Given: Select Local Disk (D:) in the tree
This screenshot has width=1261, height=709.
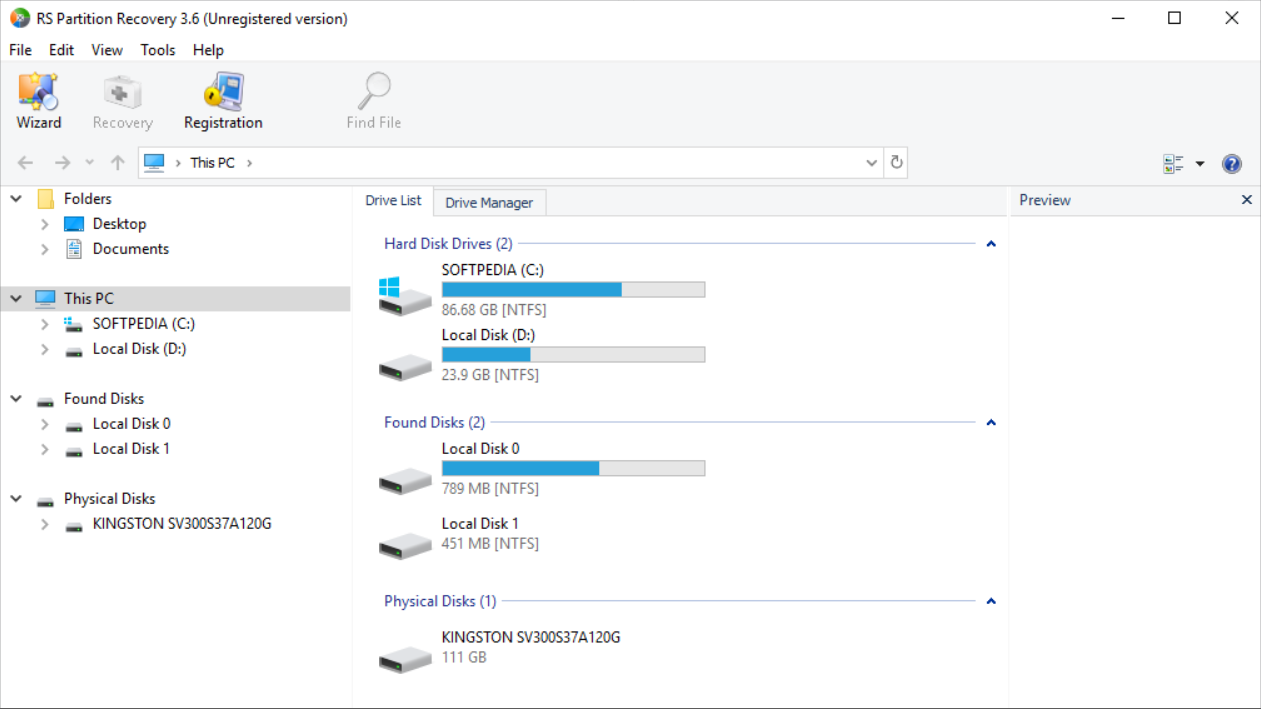Looking at the screenshot, I should [x=139, y=349].
